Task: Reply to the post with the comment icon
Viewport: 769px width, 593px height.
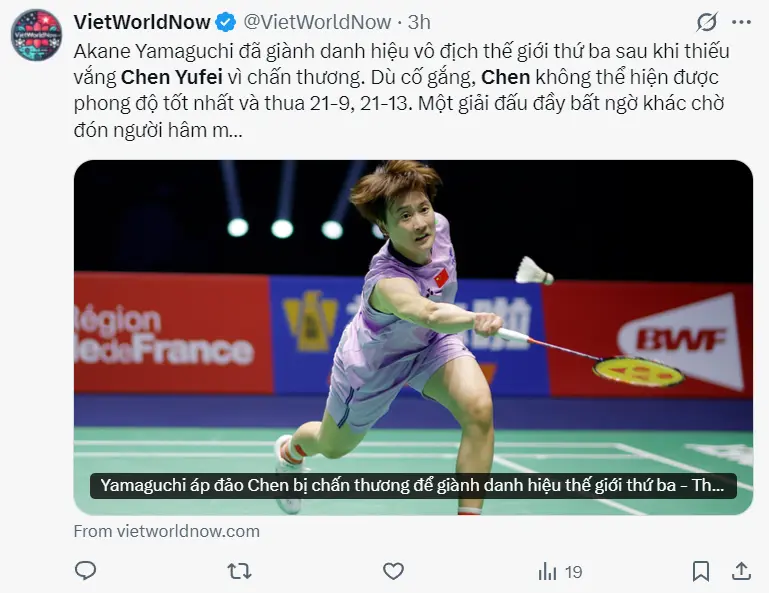Action: click(85, 571)
